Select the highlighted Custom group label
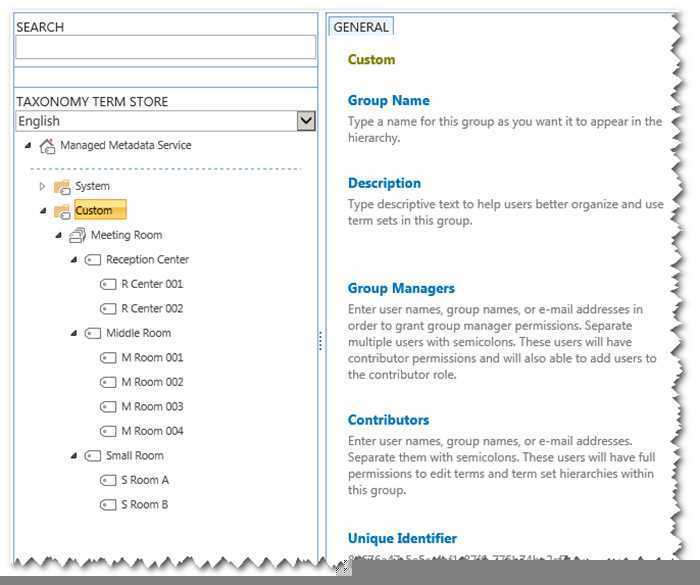This screenshot has width=700, height=585. [100, 210]
